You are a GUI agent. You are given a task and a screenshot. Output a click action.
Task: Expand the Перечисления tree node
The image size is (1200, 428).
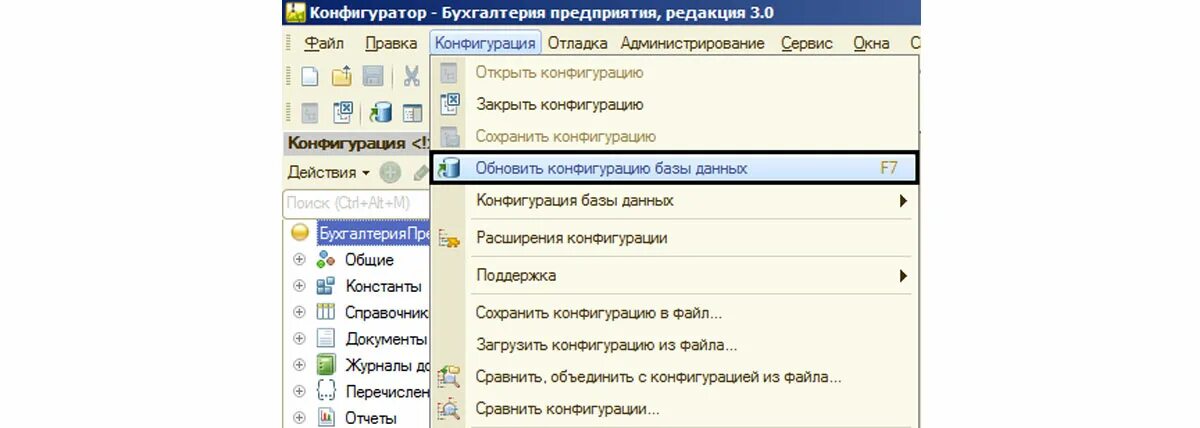coord(299,391)
